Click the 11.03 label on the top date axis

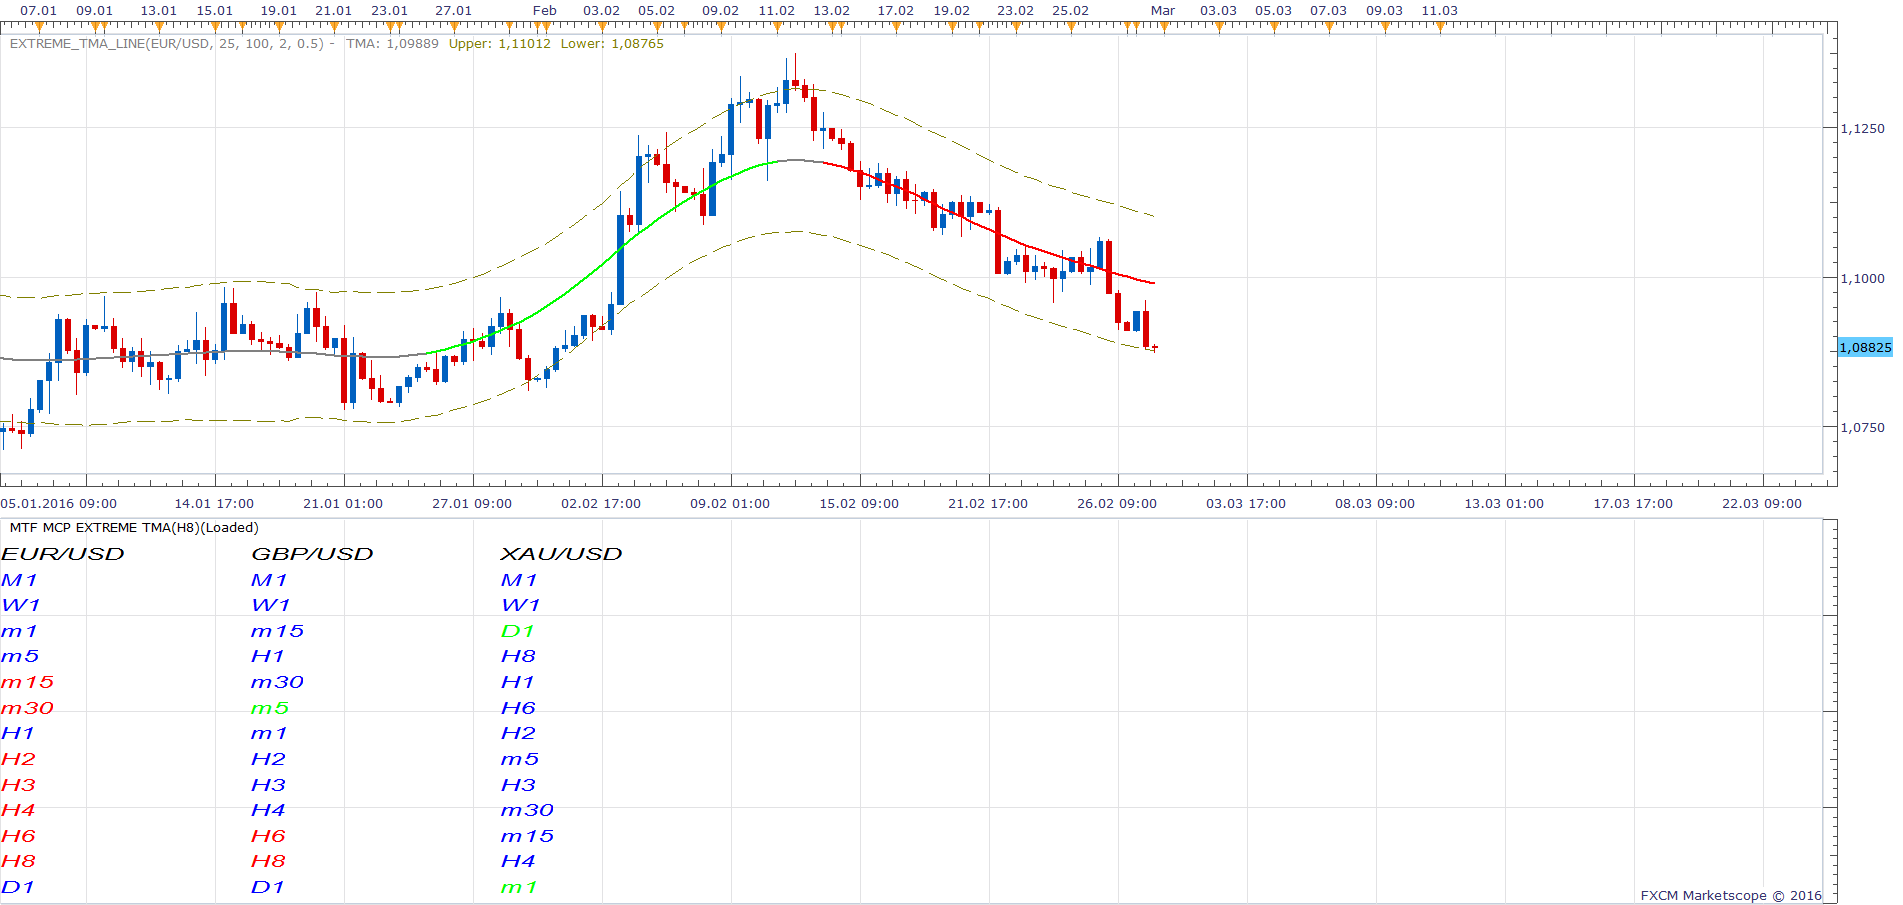point(1440,11)
